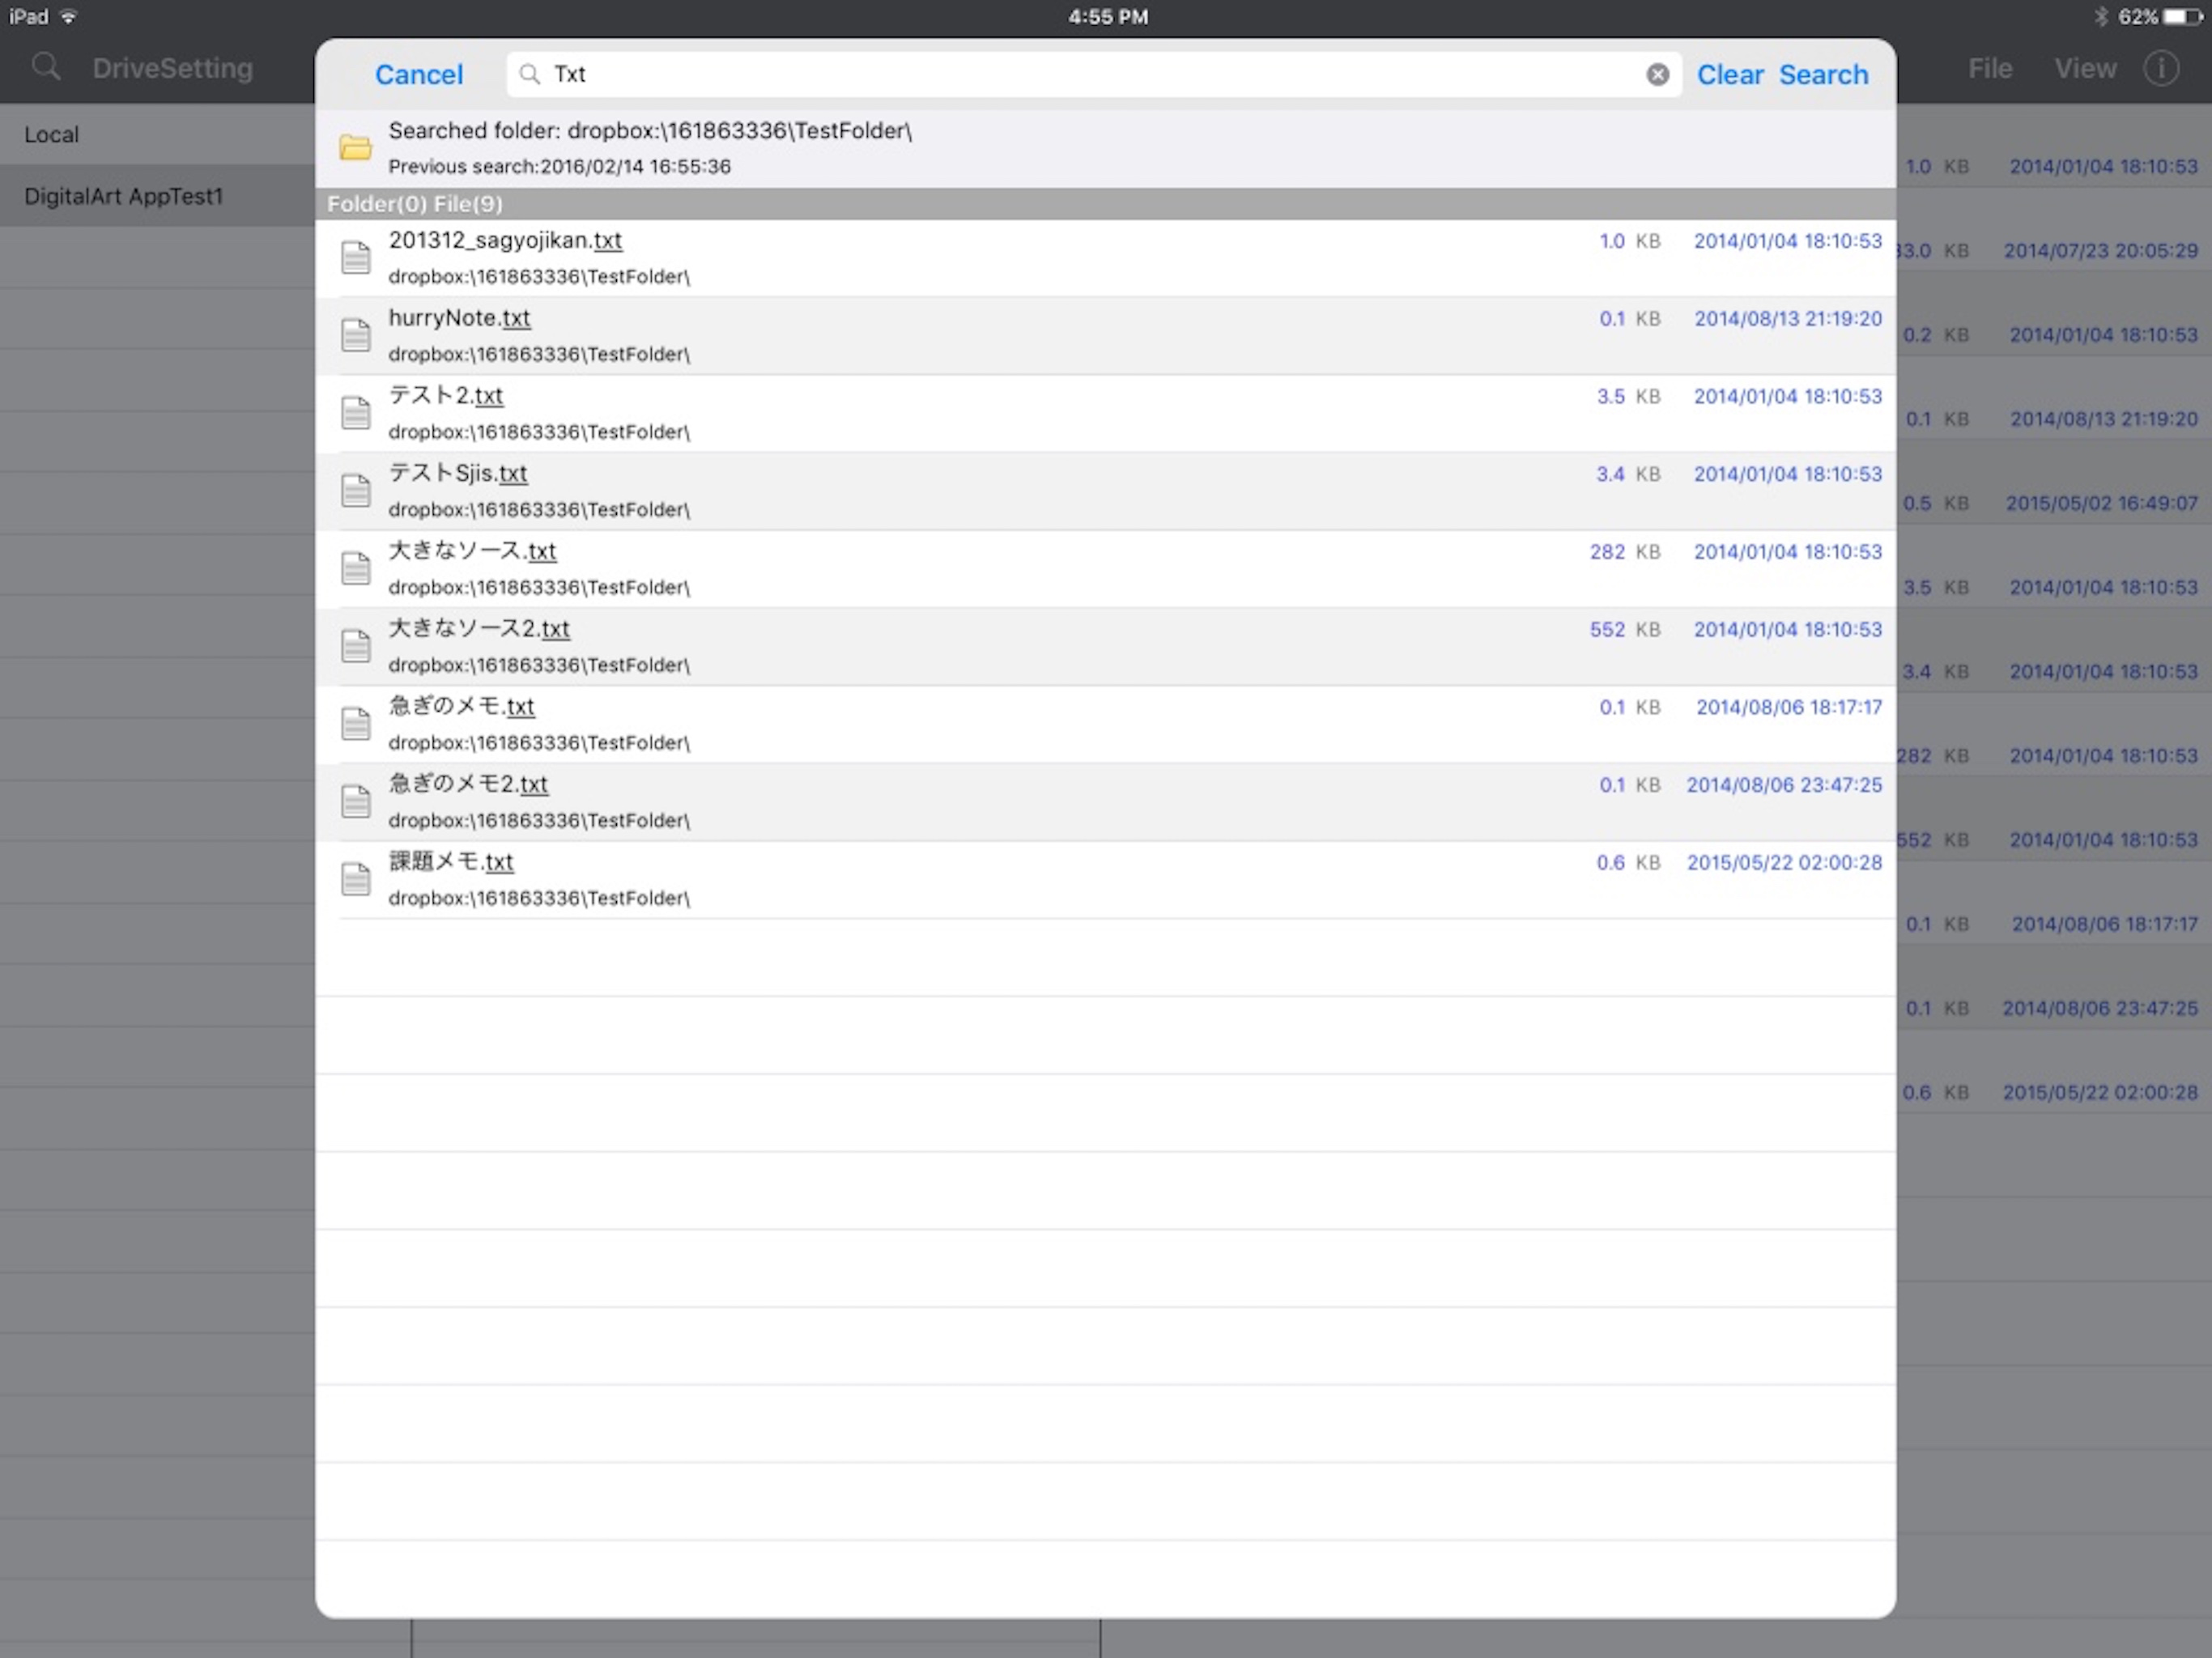Select DigitalArt AppTest1 in sidebar
The width and height of the screenshot is (2212, 1658).
[158, 196]
